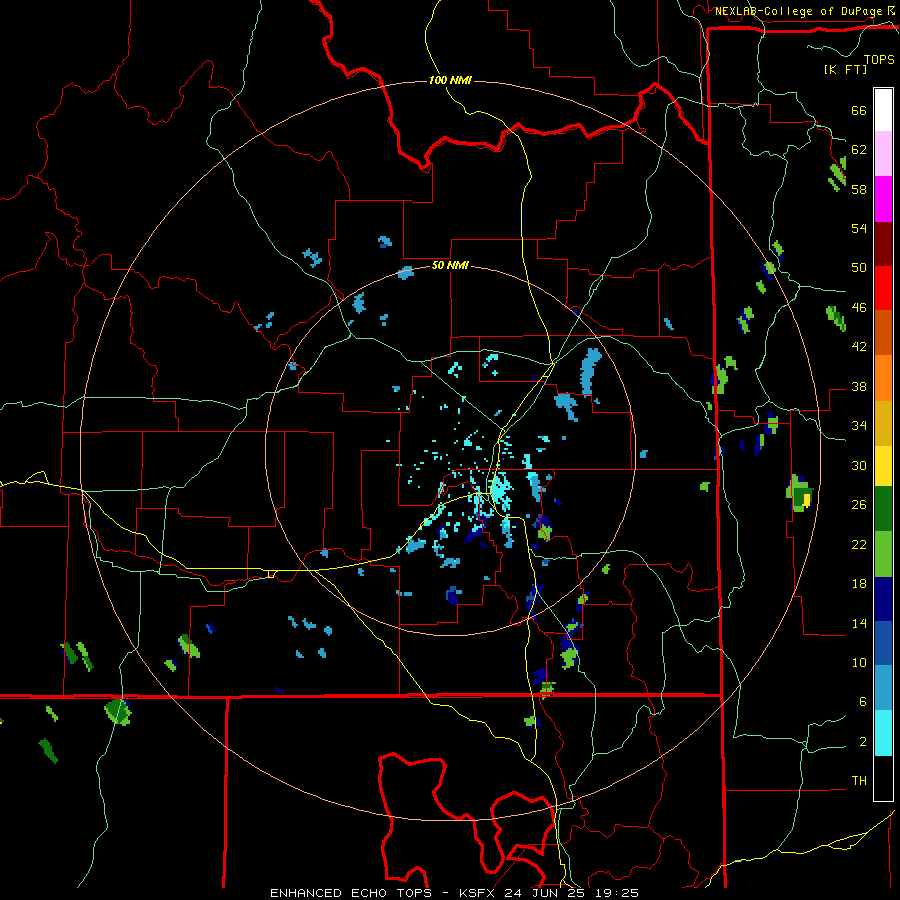Viewport: 900px width, 900px height.
Task: Click the '54' legend value
Action: pos(859,228)
